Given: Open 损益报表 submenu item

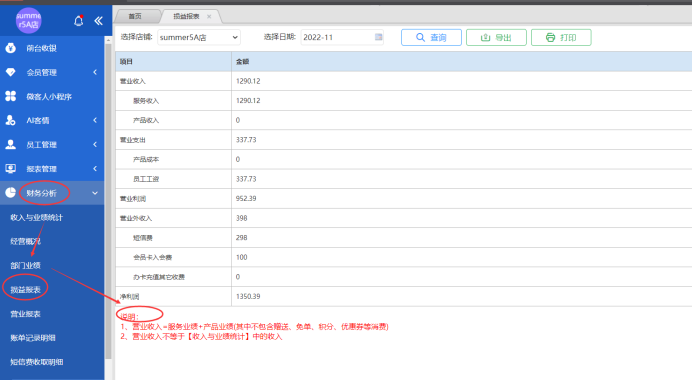Looking at the screenshot, I should [x=26, y=290].
